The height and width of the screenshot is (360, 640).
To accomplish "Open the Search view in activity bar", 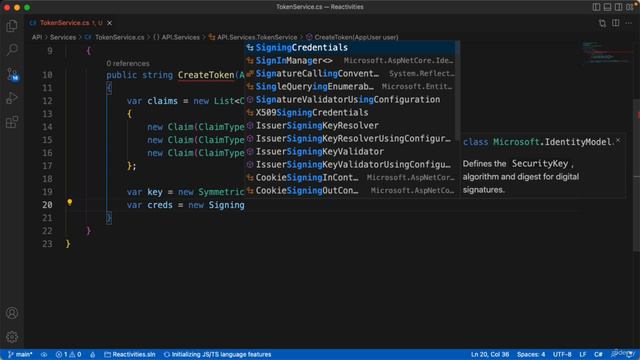I will 12,50.
